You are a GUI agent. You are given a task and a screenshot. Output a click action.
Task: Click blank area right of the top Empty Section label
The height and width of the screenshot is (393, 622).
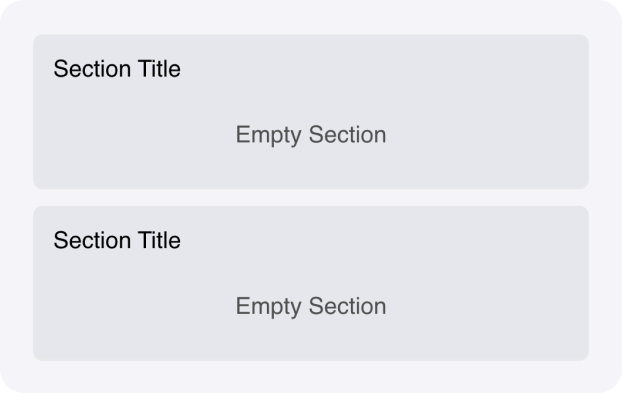coord(488,135)
